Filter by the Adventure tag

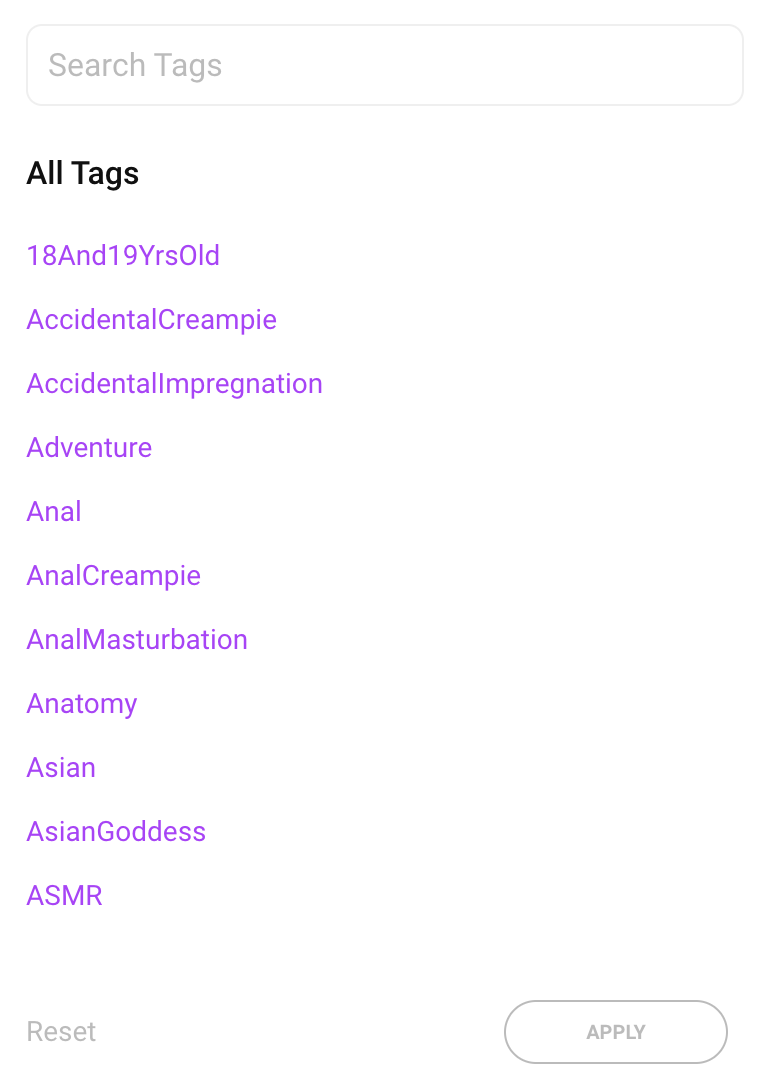pyautogui.click(x=89, y=448)
